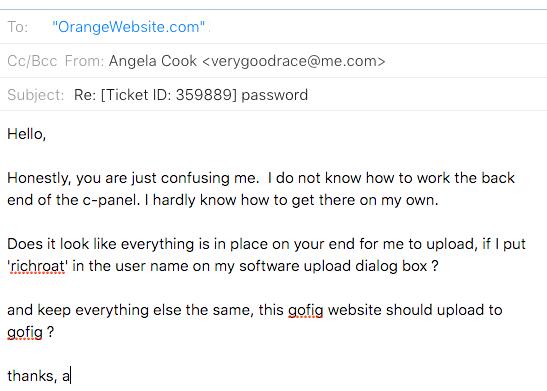The image size is (547, 391).
Task: Click underlined "gofig" at the start of a line
Action: pos(25,332)
